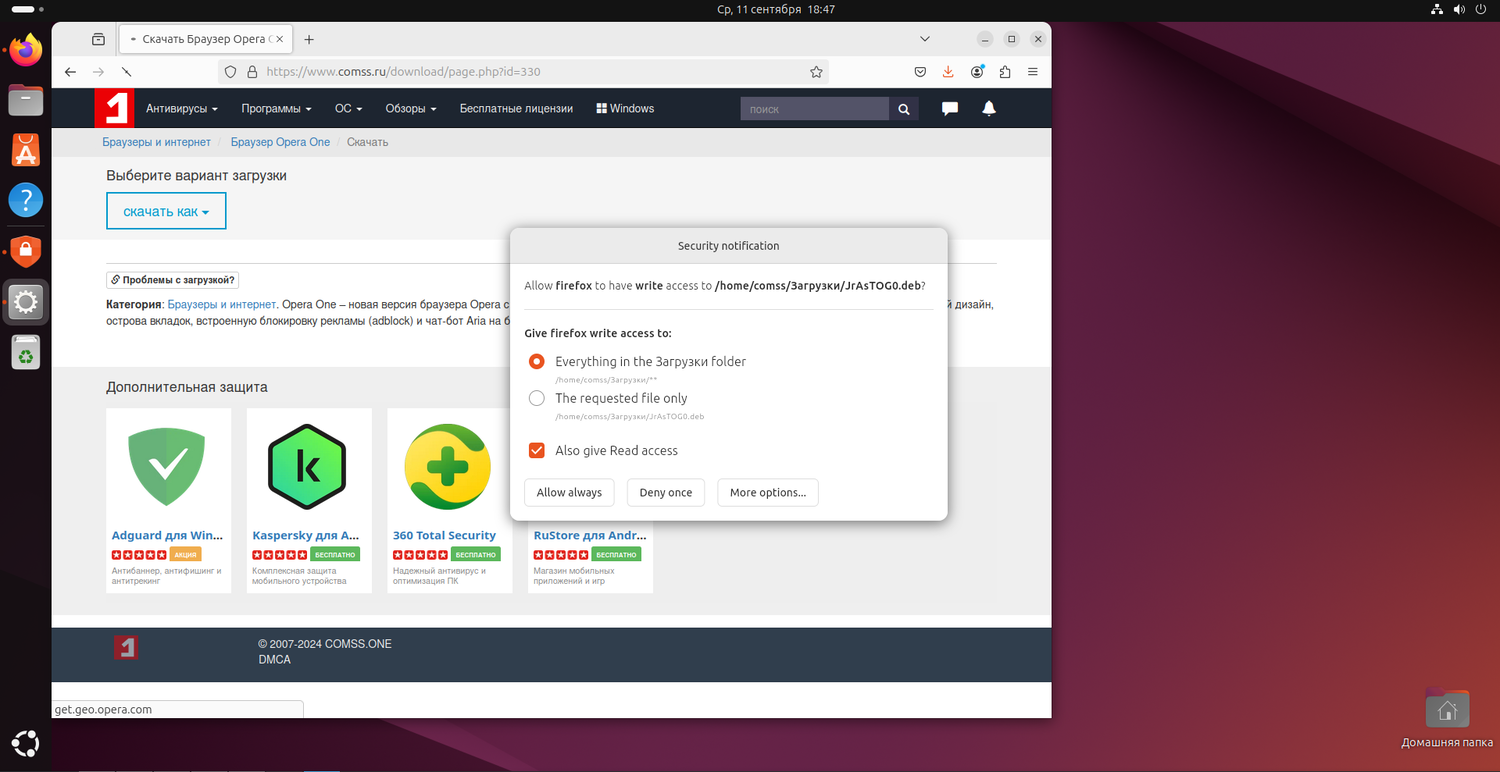Open the Firefox downloads panel
The image size is (1500, 772).
point(948,72)
